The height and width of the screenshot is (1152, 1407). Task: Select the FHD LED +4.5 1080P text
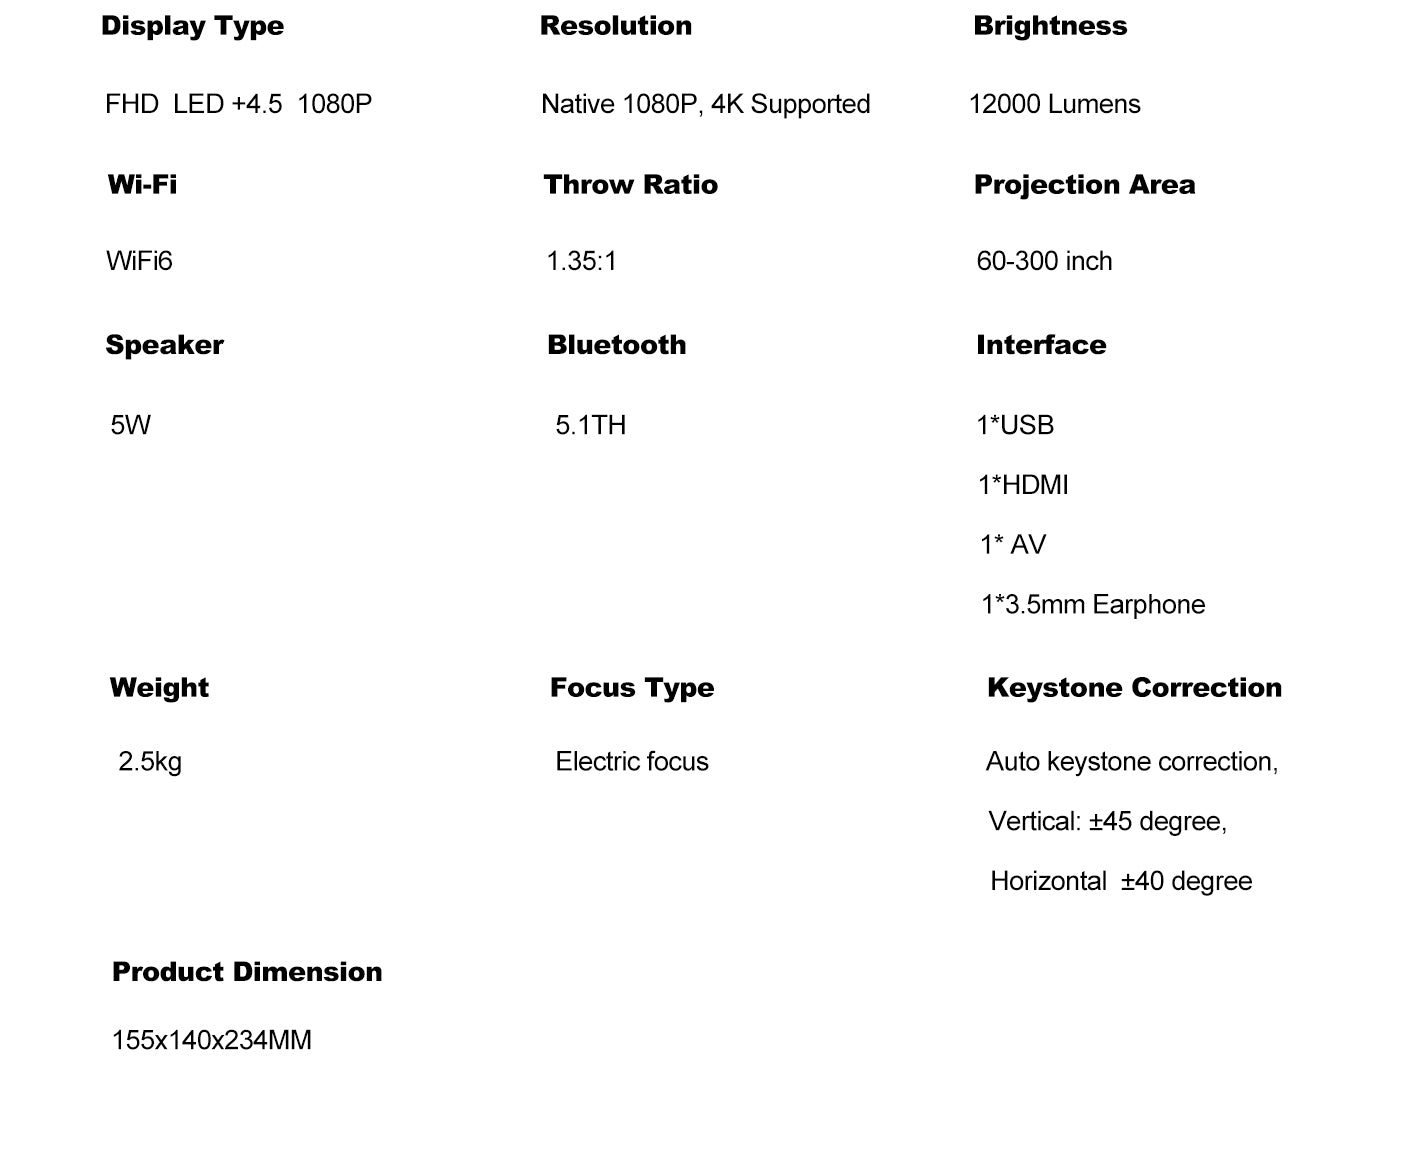coord(238,104)
